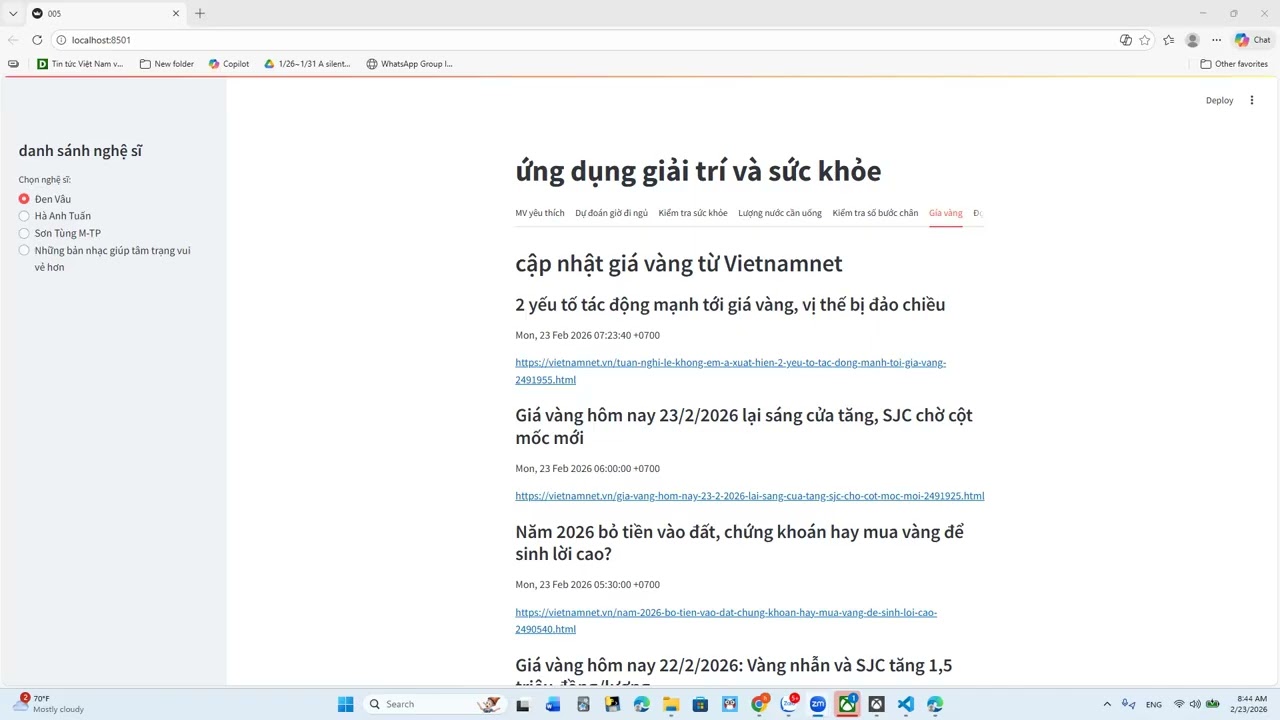Open the weather widget showing 70°F
This screenshot has width=1280, height=720.
[x=48, y=704]
